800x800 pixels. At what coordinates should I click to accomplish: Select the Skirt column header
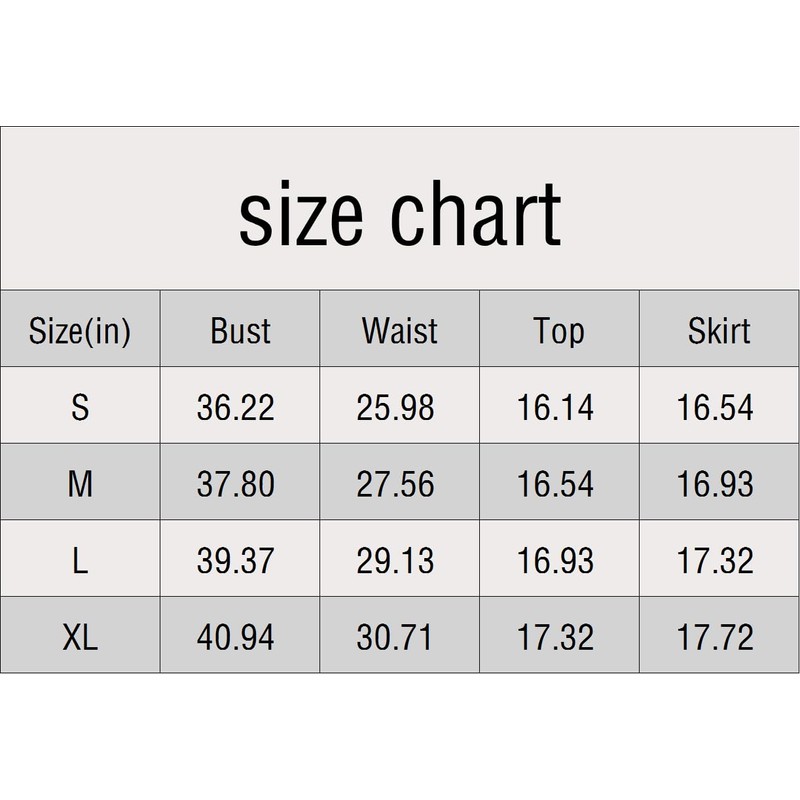tap(719, 331)
